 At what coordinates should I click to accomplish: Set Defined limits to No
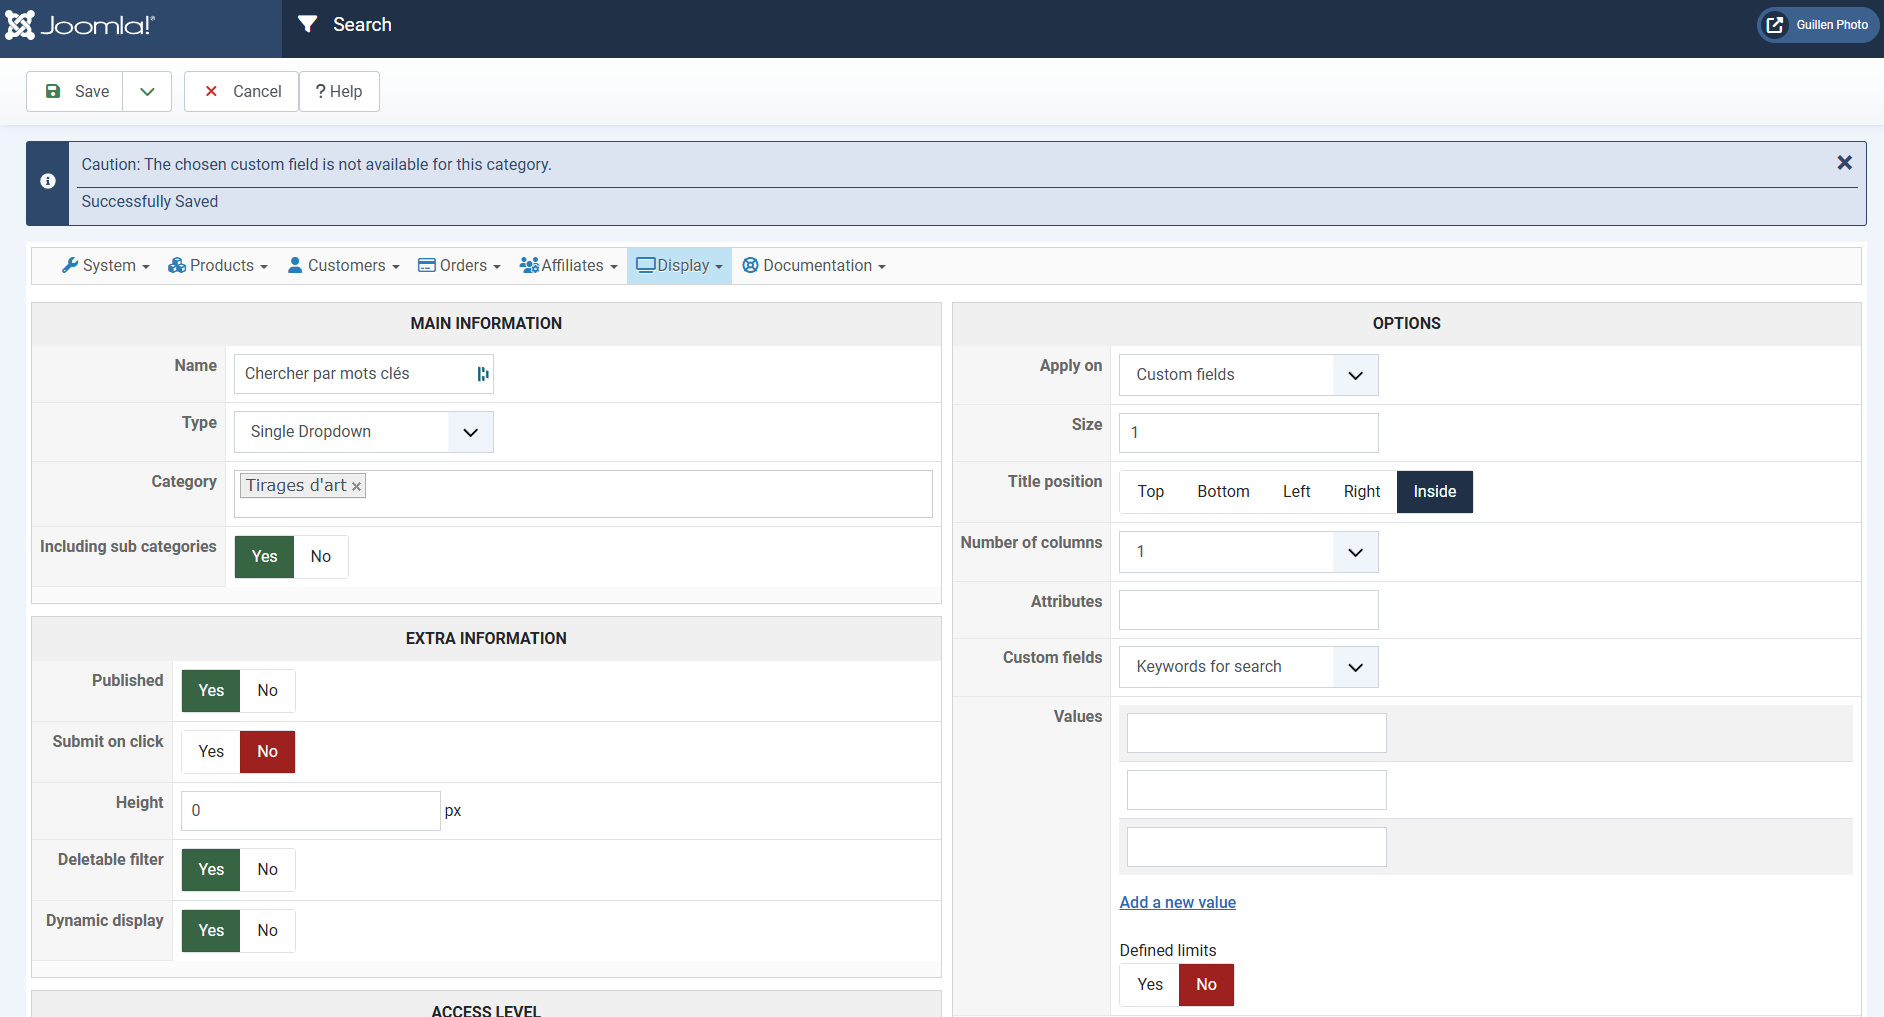pos(1207,985)
